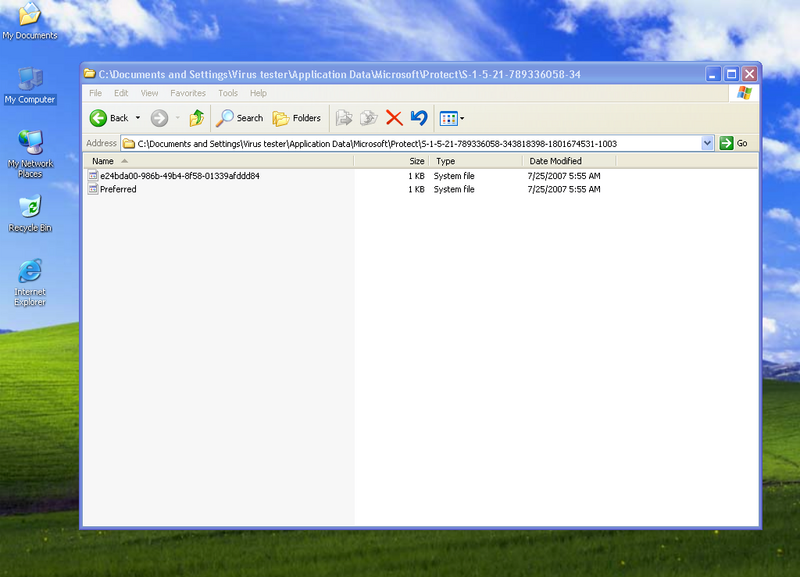The width and height of the screenshot is (800, 577).
Task: Click the Copy To toolbar icon
Action: point(368,118)
